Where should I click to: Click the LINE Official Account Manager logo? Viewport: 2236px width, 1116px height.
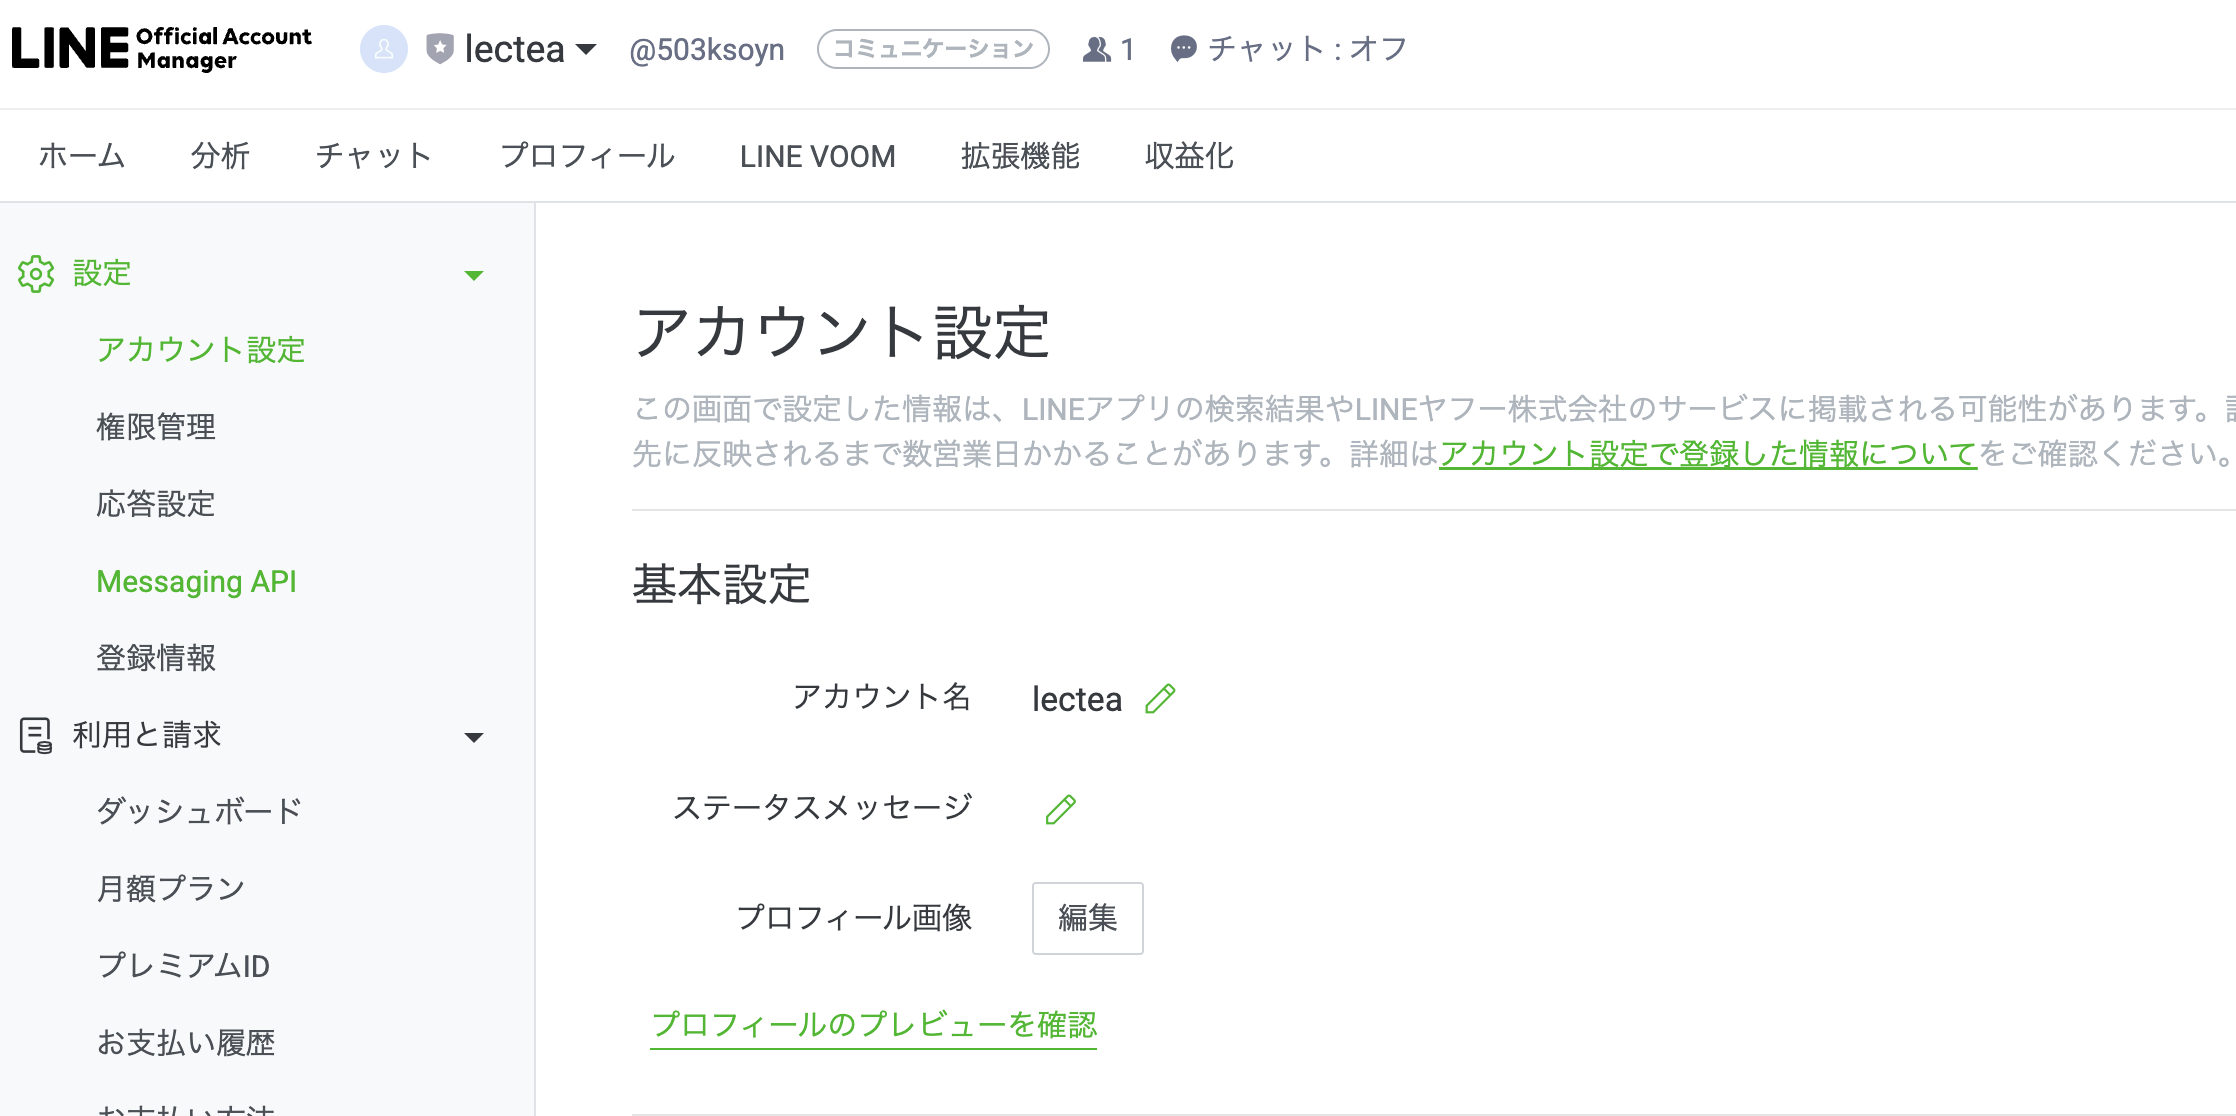[160, 48]
